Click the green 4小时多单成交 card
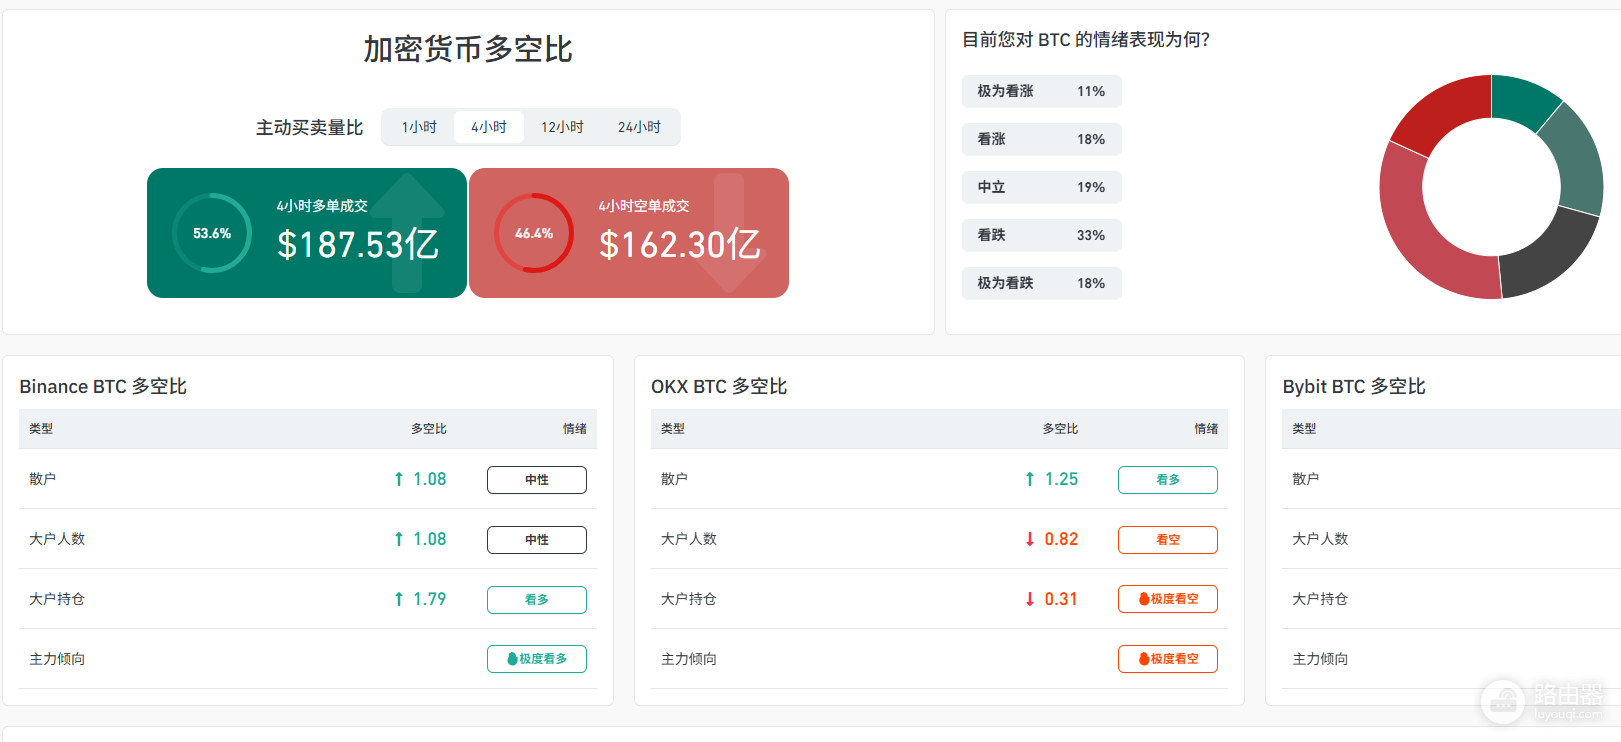The height and width of the screenshot is (742, 1621). click(307, 233)
